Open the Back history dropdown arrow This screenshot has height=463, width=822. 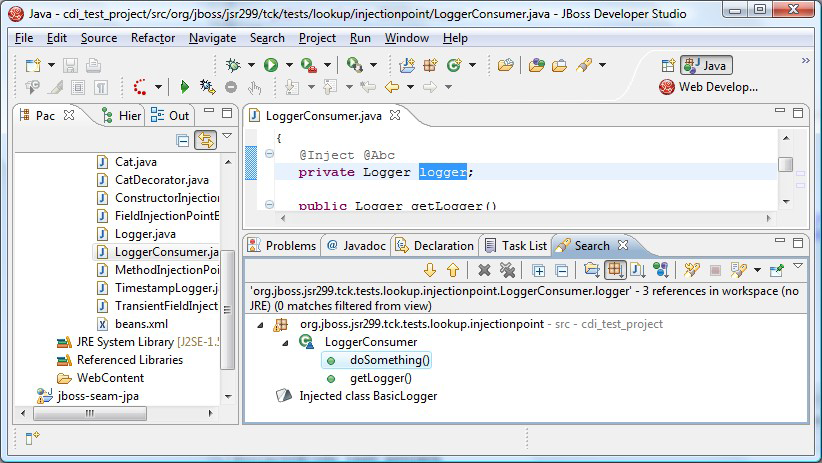point(410,87)
